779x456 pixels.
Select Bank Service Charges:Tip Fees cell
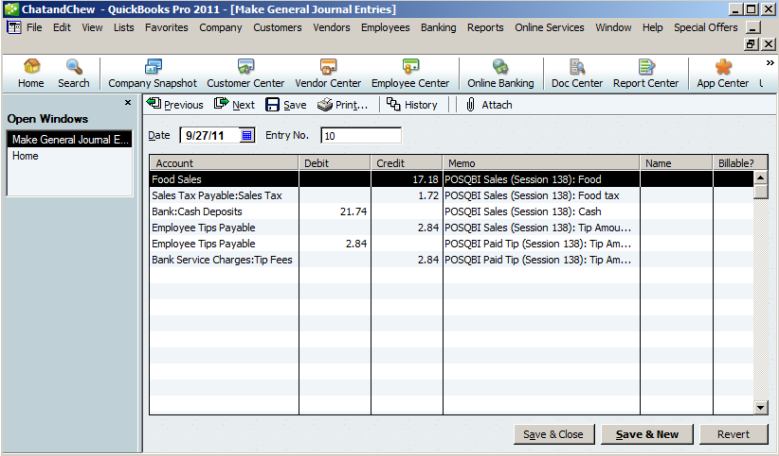(x=224, y=260)
